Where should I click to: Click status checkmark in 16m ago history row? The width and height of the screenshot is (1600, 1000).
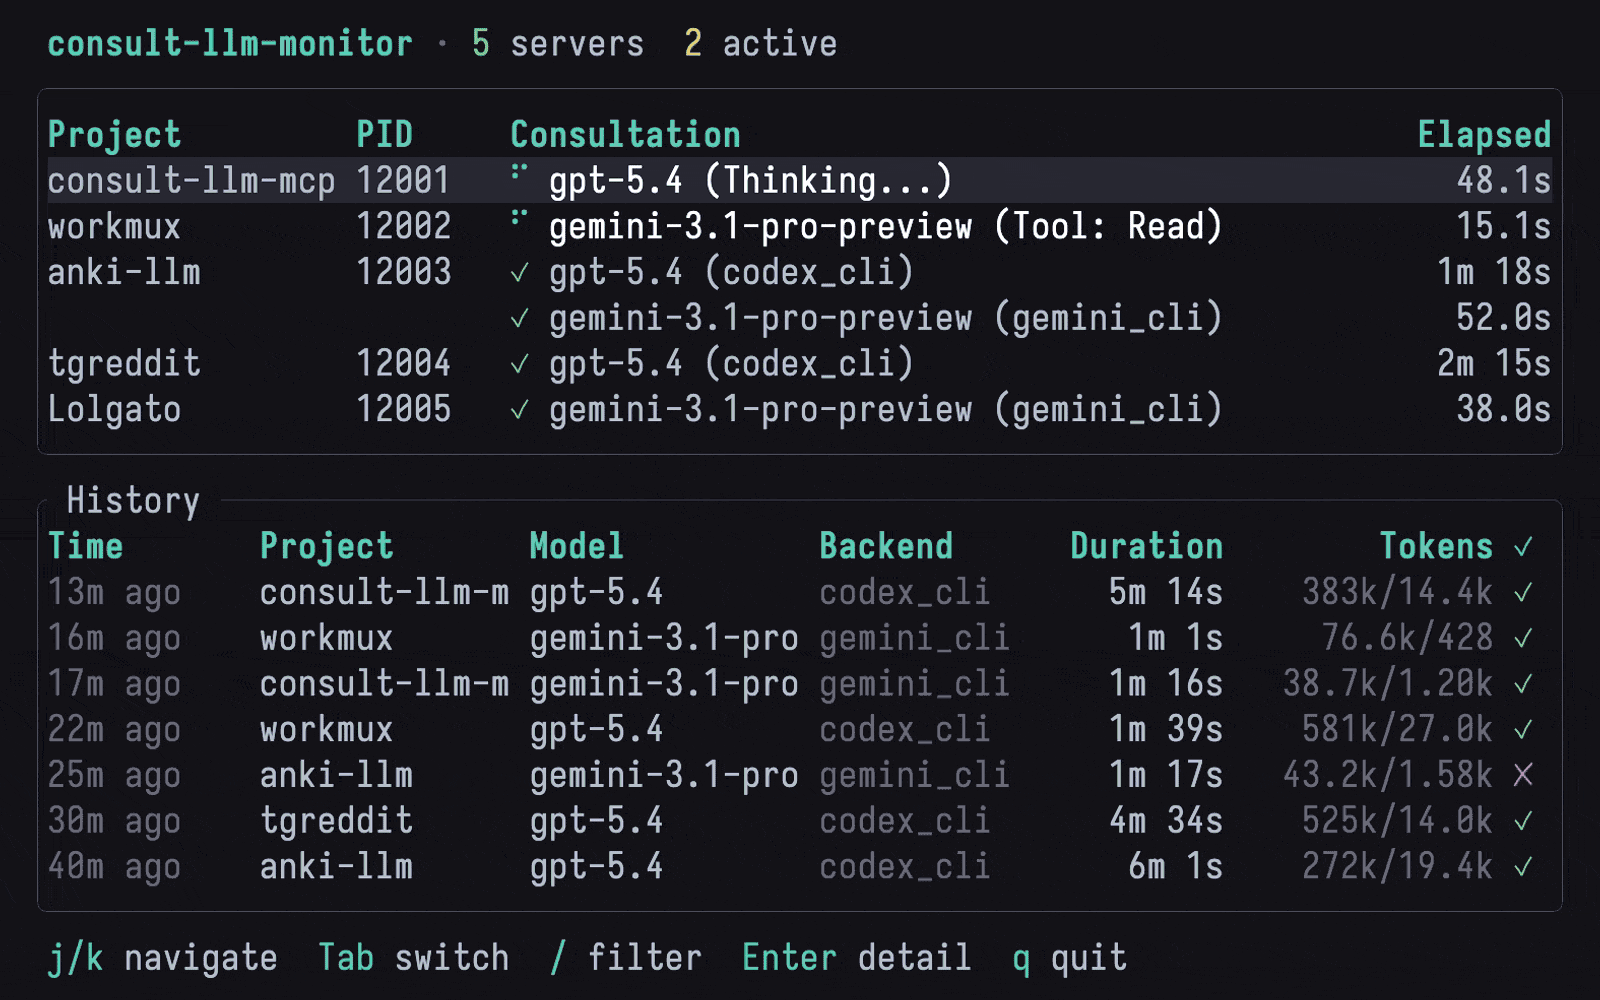coord(1523,639)
